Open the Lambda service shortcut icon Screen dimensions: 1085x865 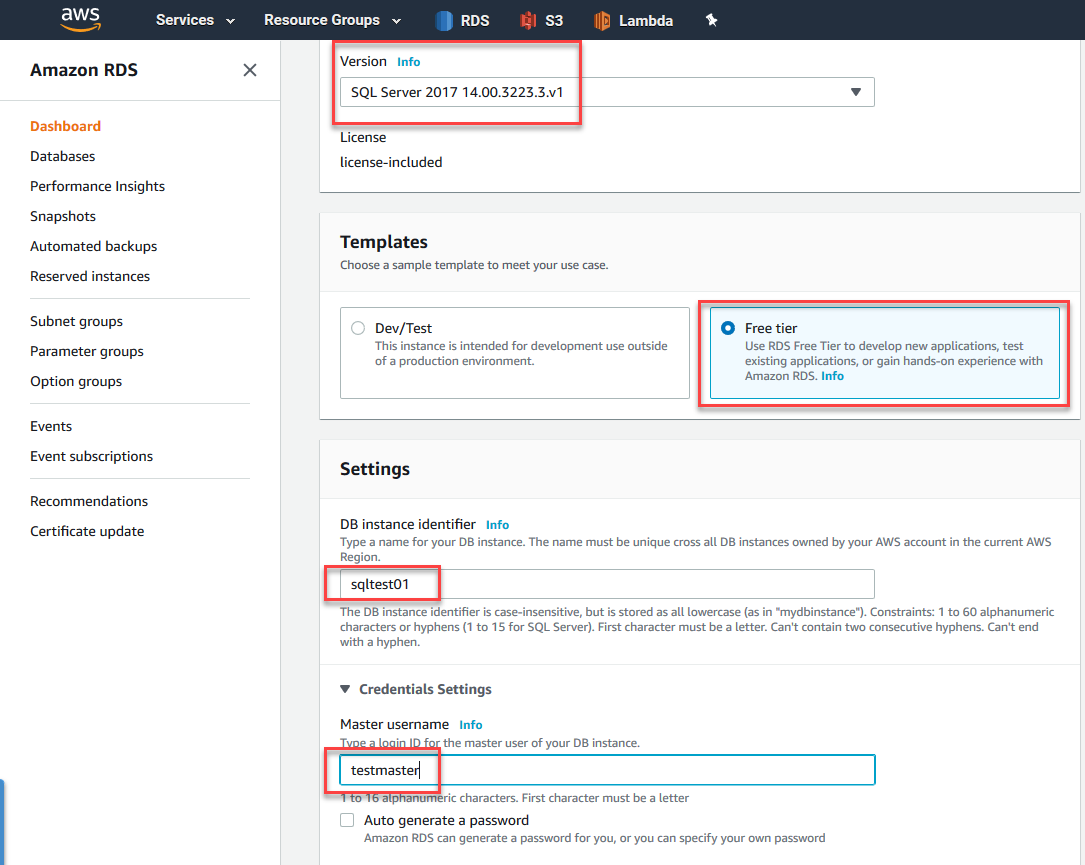click(602, 20)
